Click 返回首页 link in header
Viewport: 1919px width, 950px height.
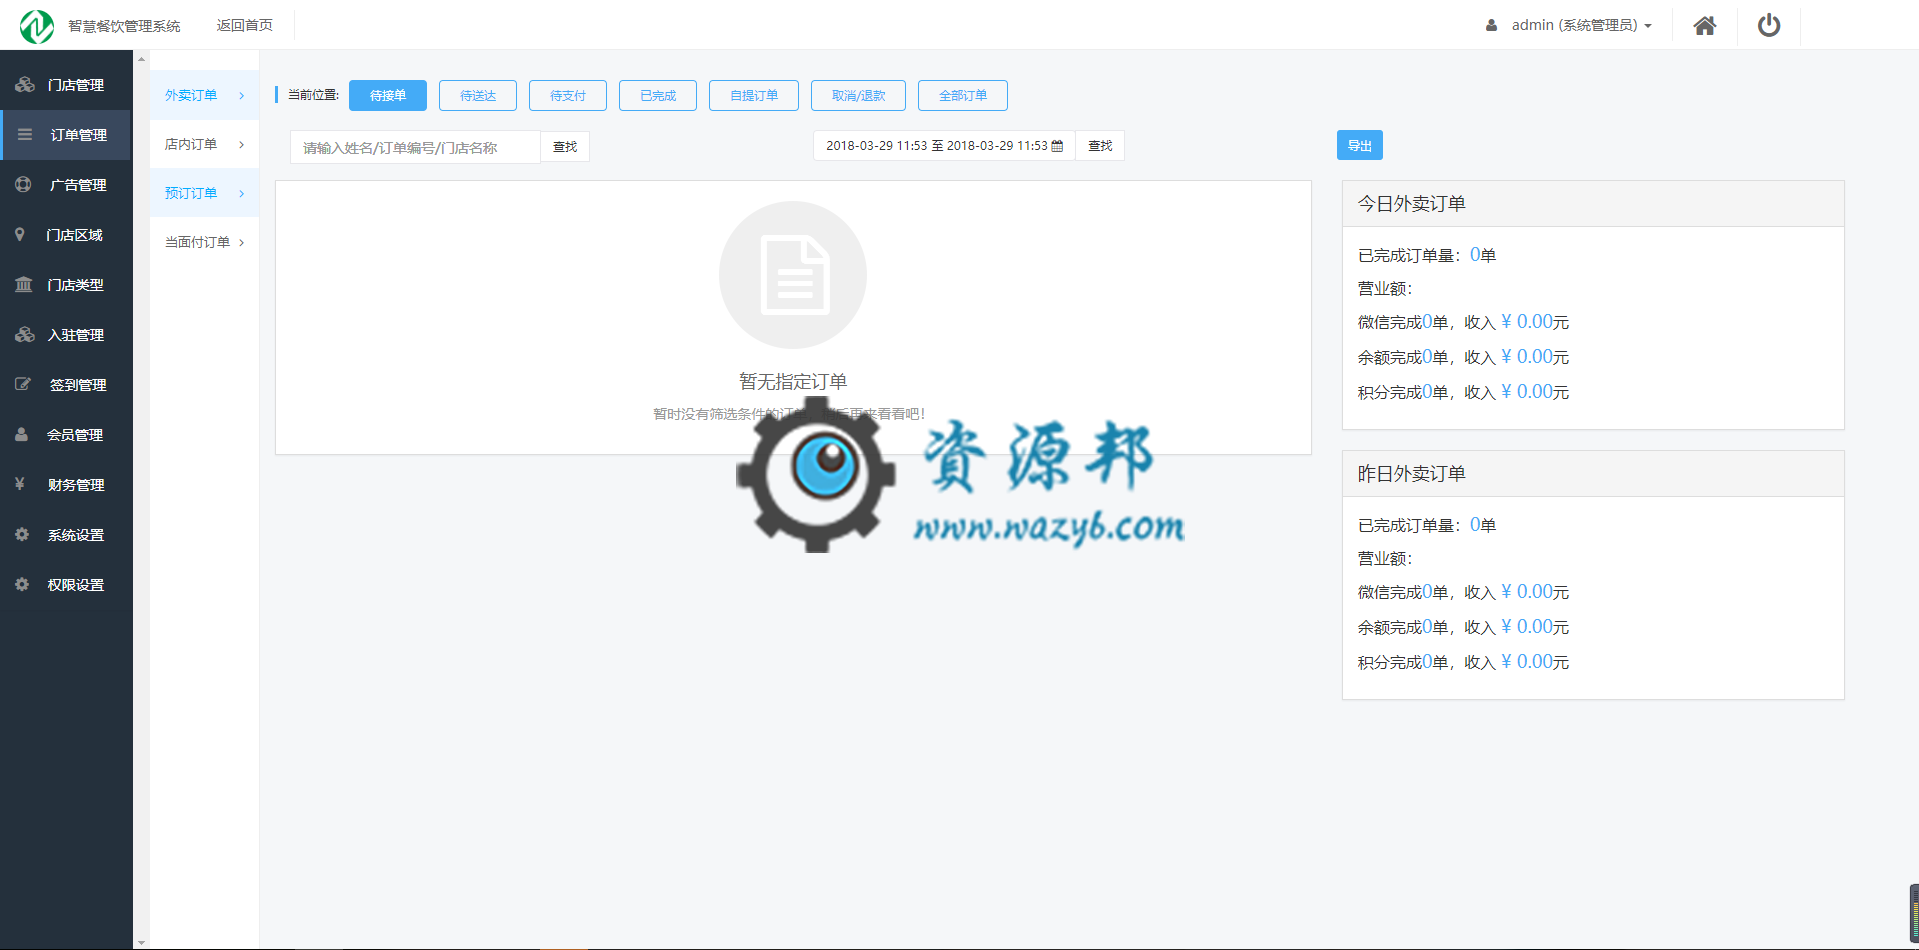click(245, 25)
